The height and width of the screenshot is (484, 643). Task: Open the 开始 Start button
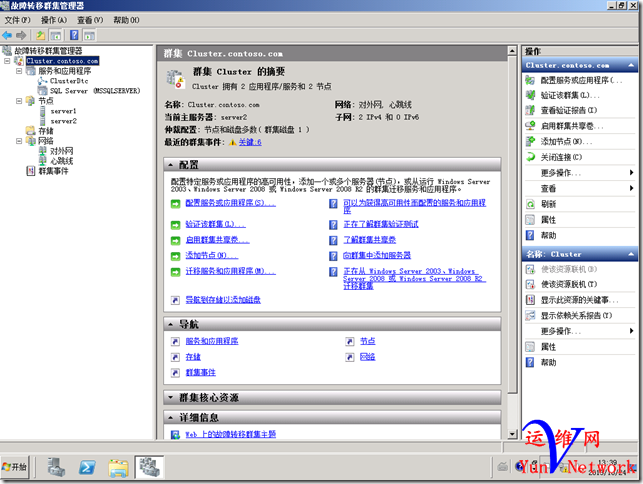pyautogui.click(x=15, y=467)
